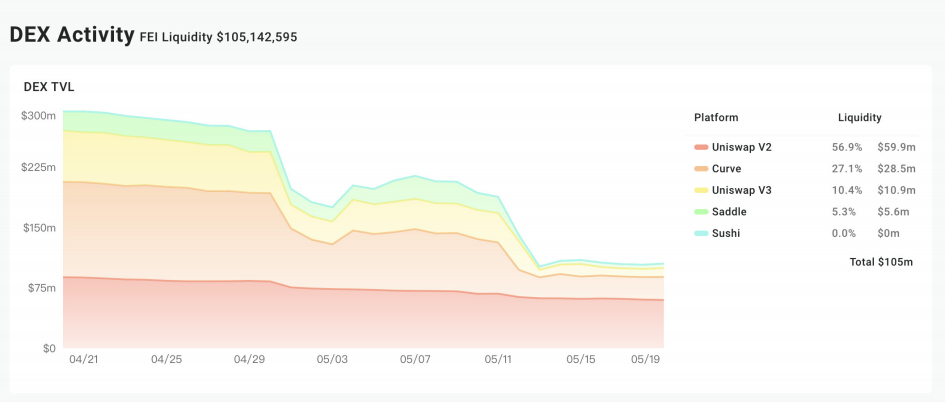Screen dimensions: 945x402
Task: Select the Saddle platform name
Action: pyautogui.click(x=730, y=212)
